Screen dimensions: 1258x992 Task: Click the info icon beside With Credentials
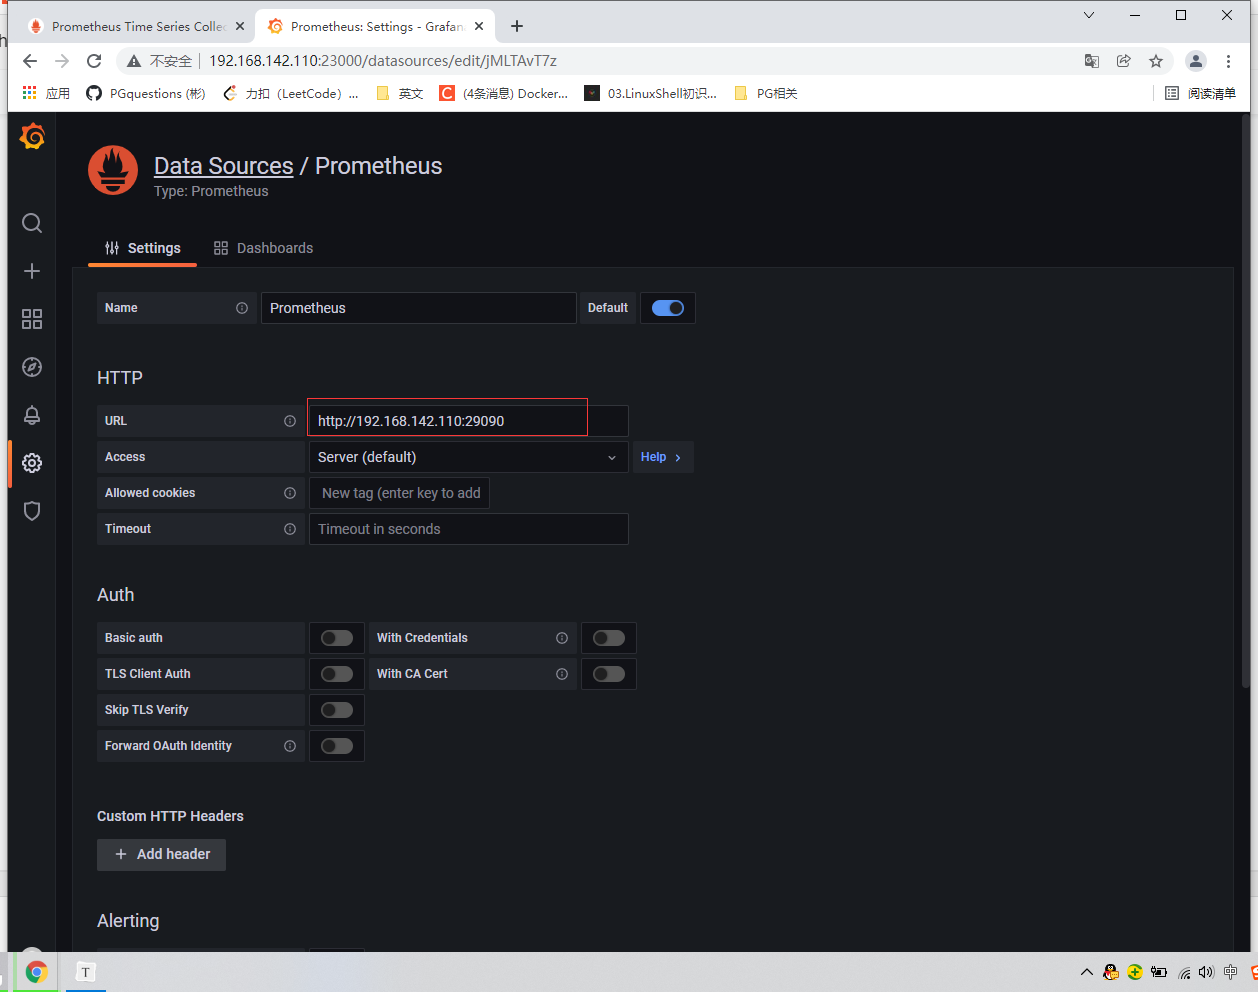[562, 638]
